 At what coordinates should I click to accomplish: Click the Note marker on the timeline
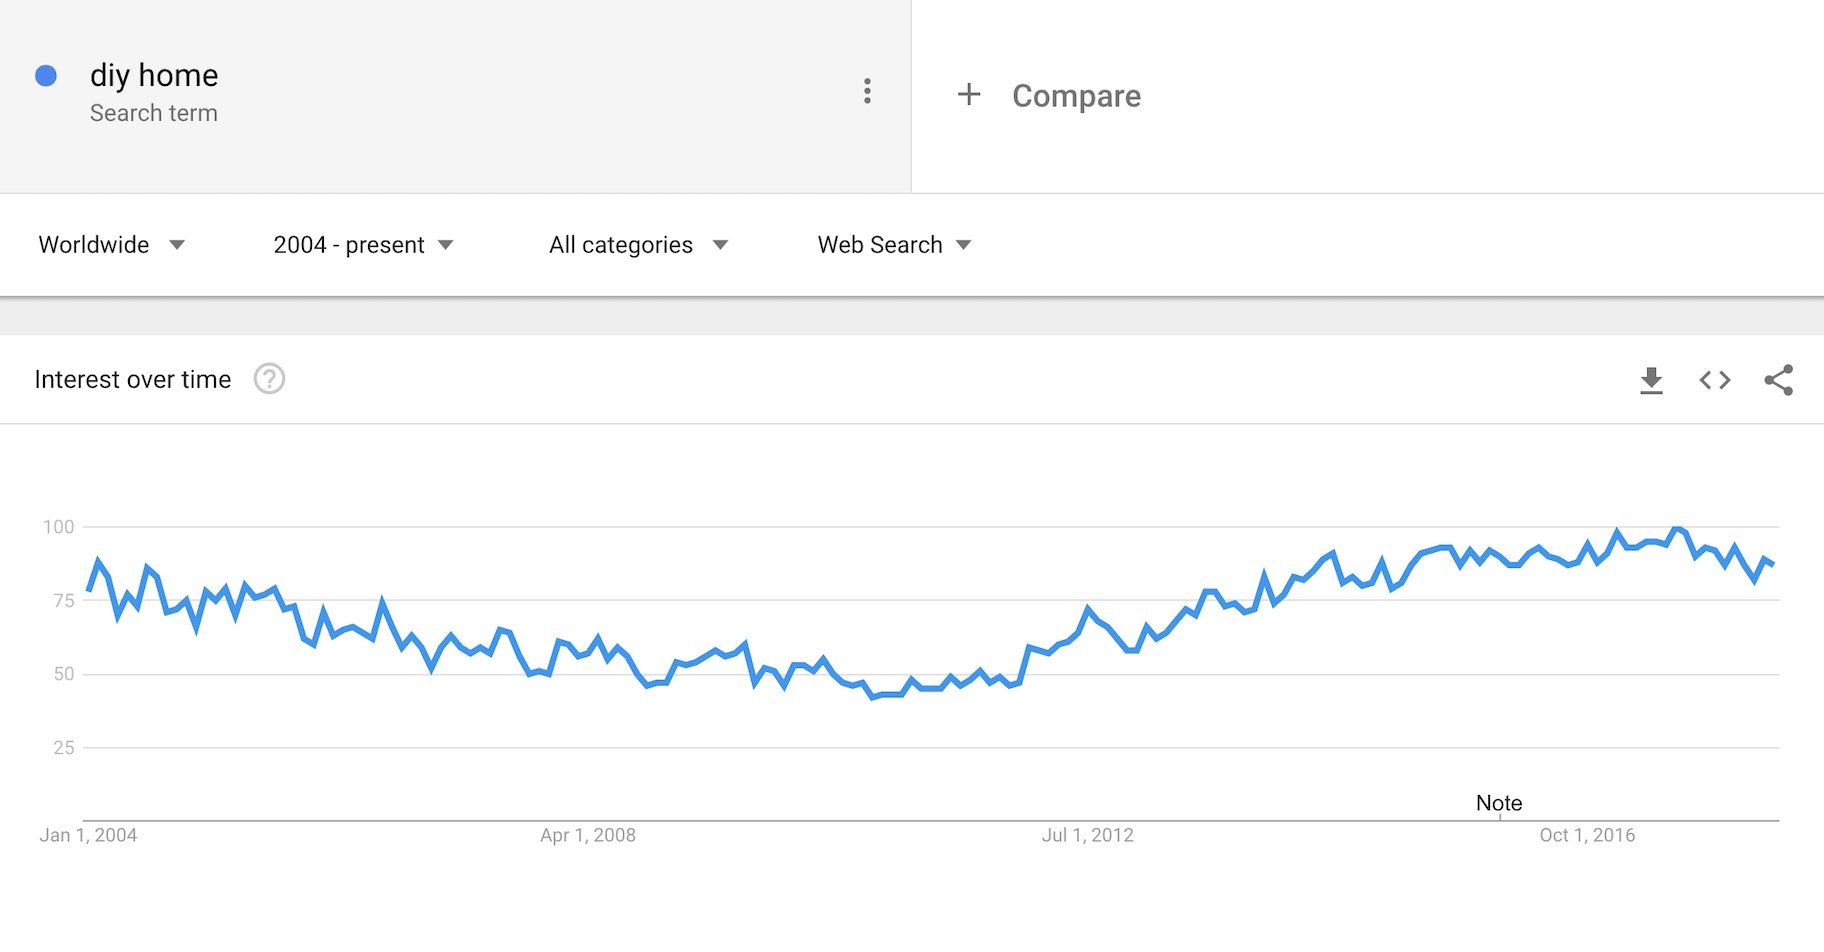pyautogui.click(x=1499, y=803)
